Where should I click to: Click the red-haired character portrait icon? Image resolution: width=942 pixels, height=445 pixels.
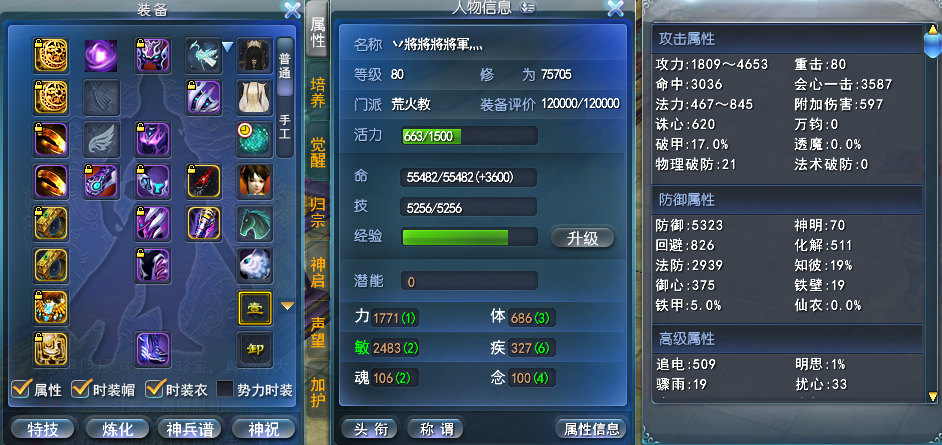(x=255, y=181)
